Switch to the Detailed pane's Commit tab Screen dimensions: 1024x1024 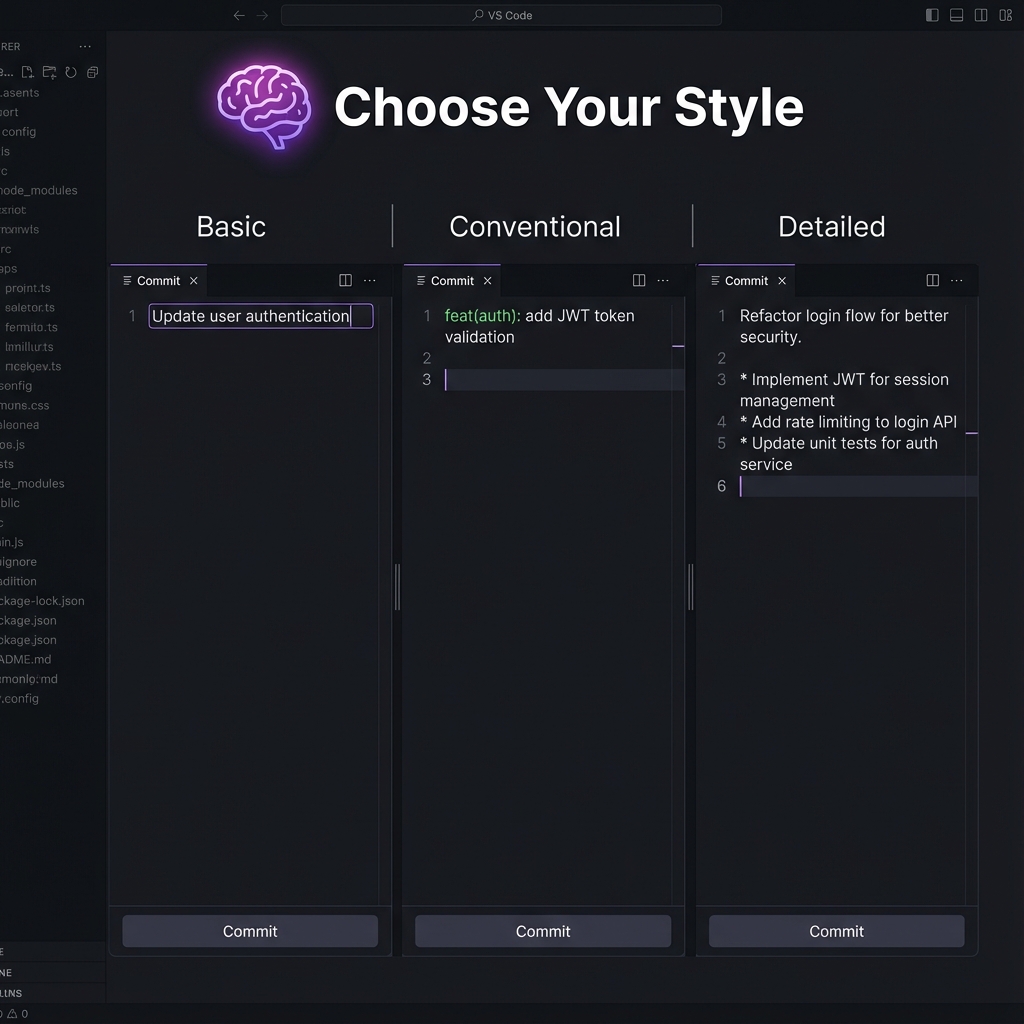[x=746, y=281]
